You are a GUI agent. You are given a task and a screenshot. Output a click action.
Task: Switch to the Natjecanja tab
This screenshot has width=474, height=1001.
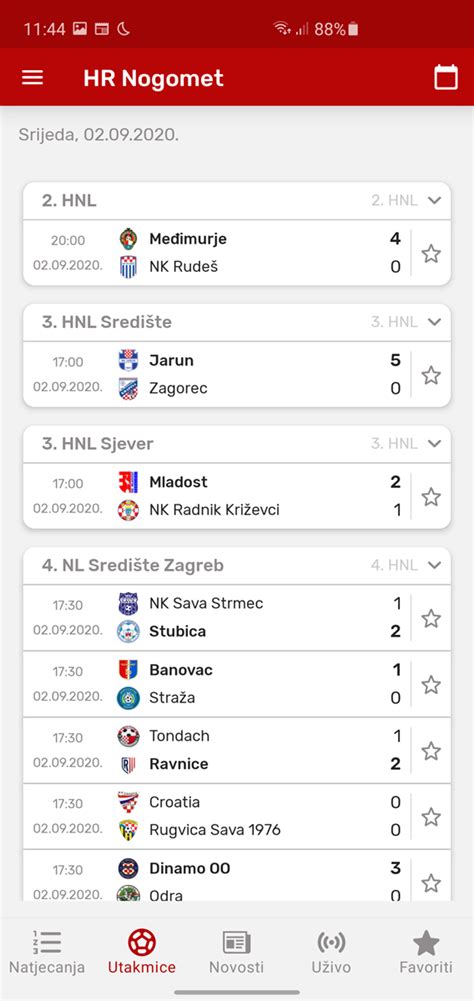[x=47, y=952]
